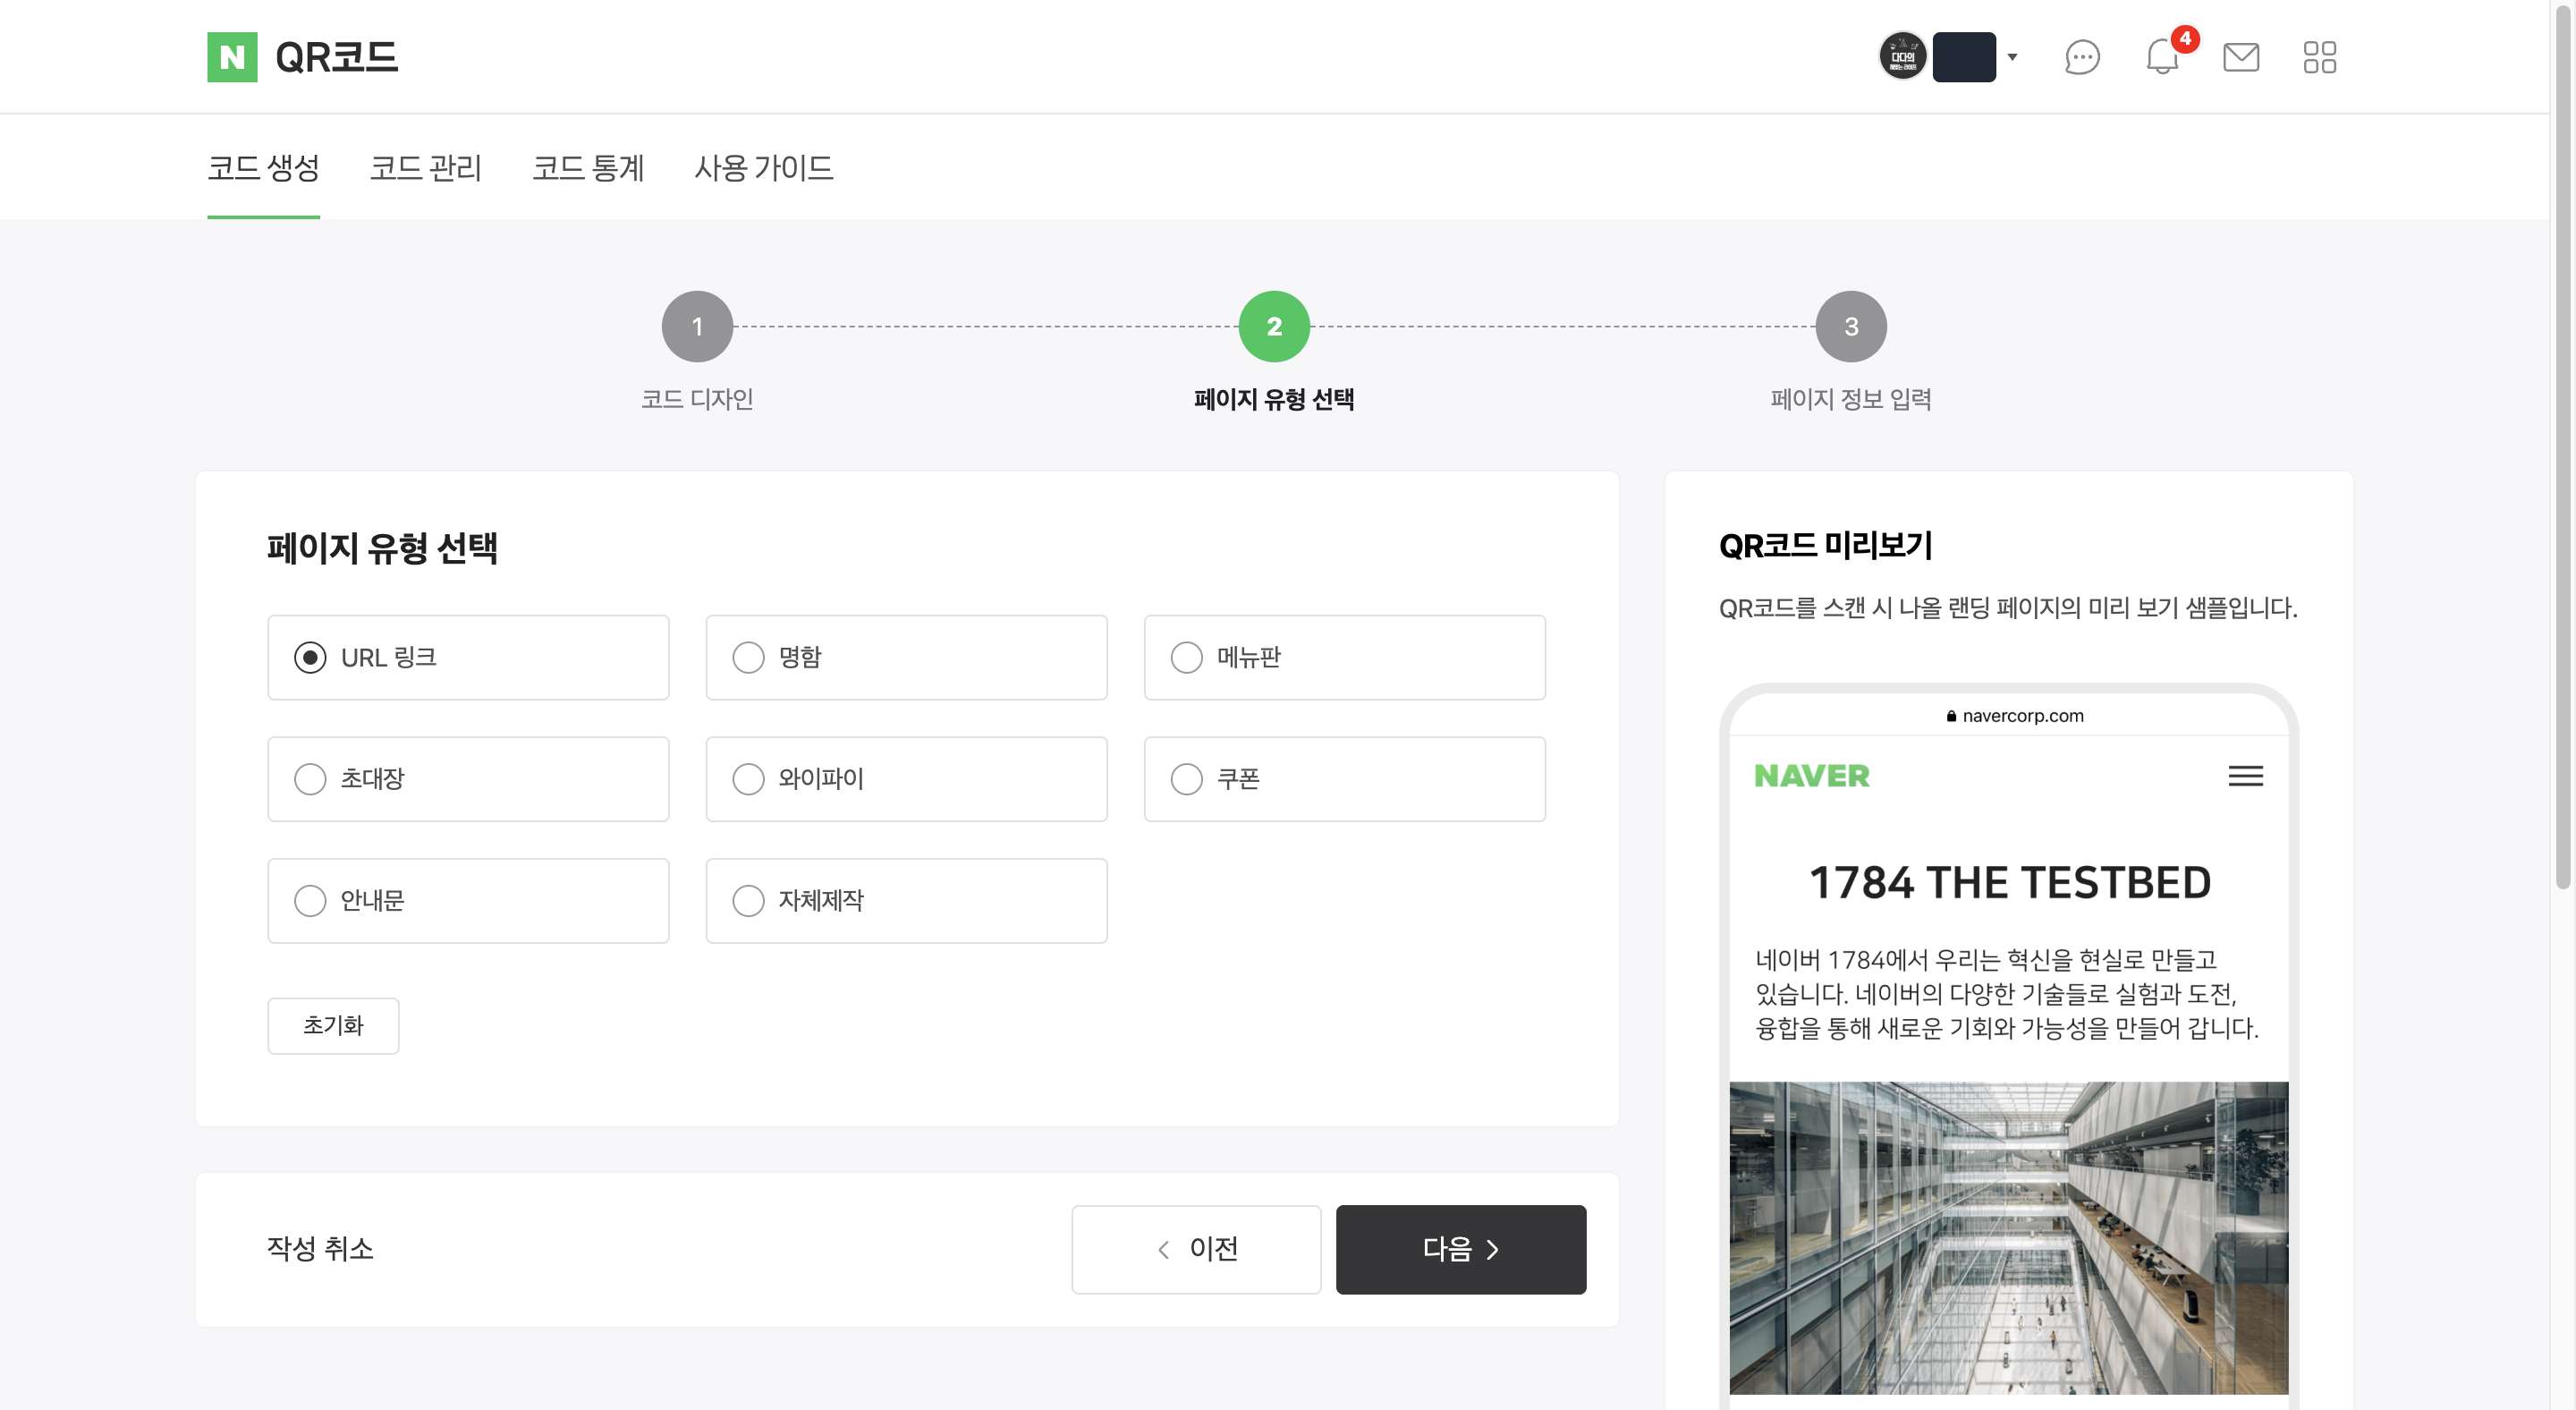Click step 2 페이지 유형 선택 circle

1274,326
